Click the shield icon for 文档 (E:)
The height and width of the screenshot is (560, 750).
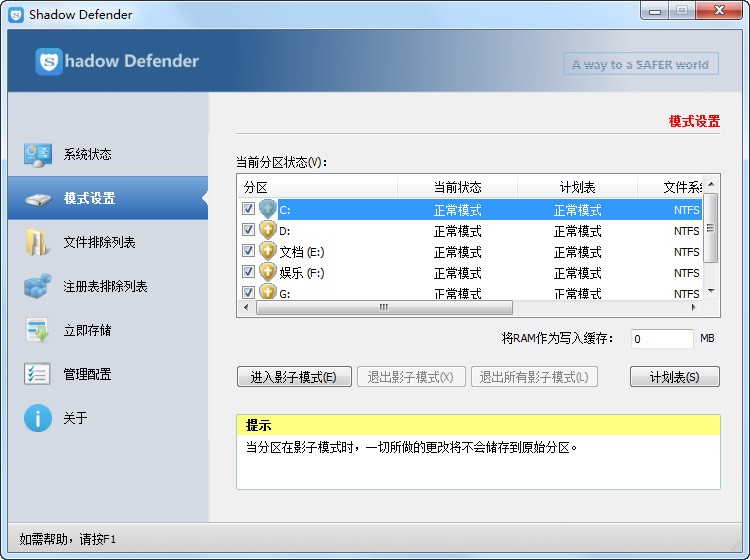click(268, 252)
